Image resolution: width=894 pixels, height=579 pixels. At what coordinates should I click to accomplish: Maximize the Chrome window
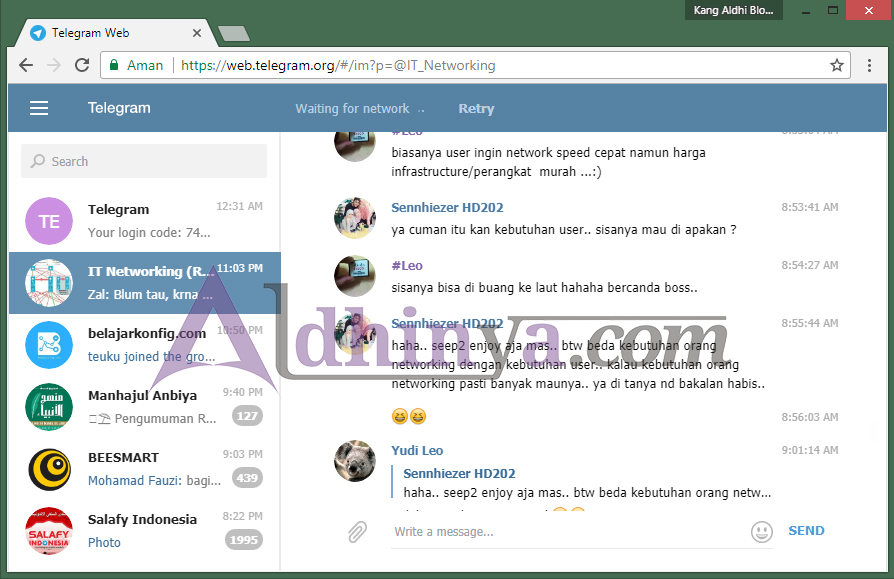point(833,11)
